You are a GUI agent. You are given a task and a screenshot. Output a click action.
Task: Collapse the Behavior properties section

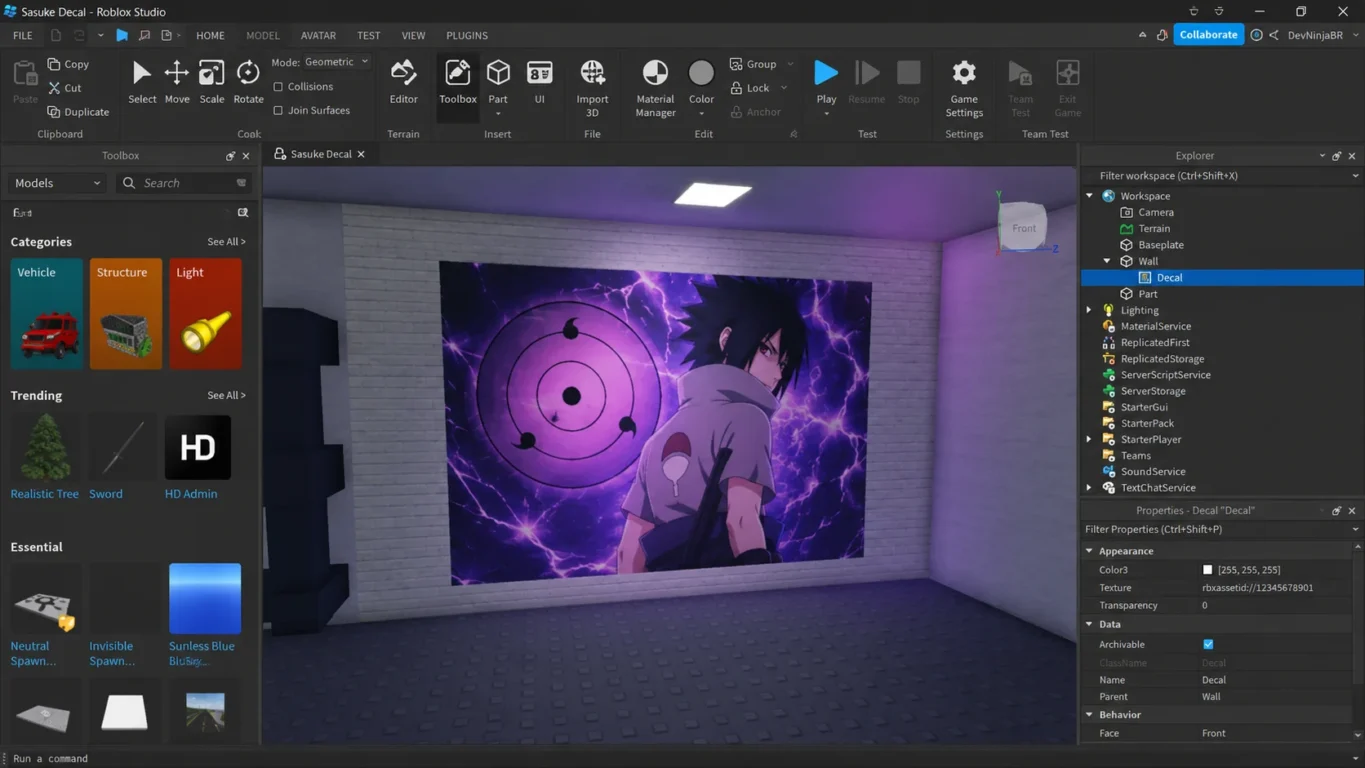click(1090, 715)
